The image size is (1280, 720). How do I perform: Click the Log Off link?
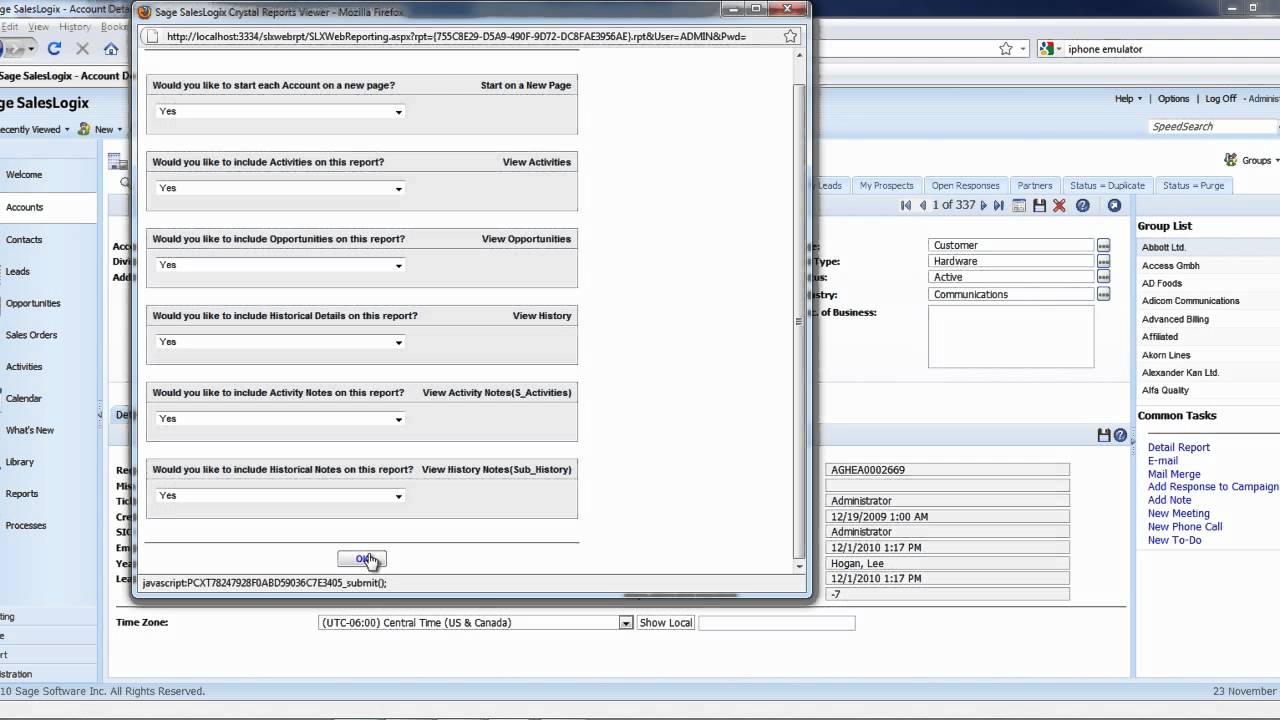tap(1221, 99)
